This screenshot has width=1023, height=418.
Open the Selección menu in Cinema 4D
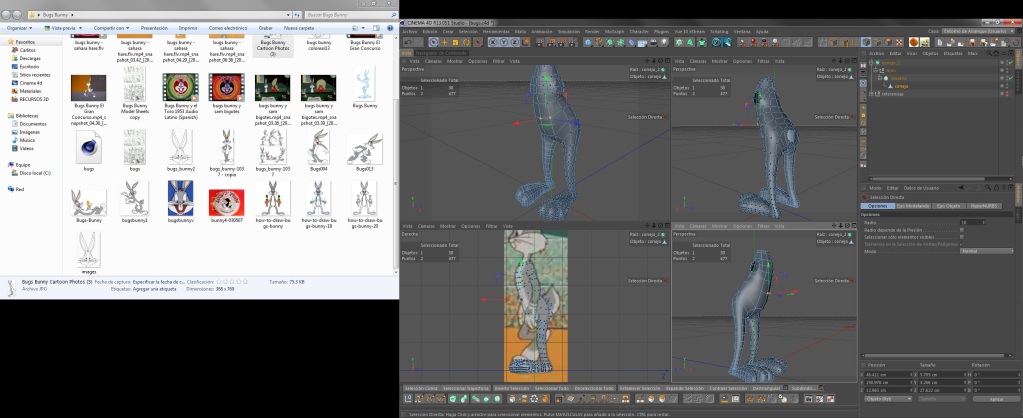click(468, 31)
